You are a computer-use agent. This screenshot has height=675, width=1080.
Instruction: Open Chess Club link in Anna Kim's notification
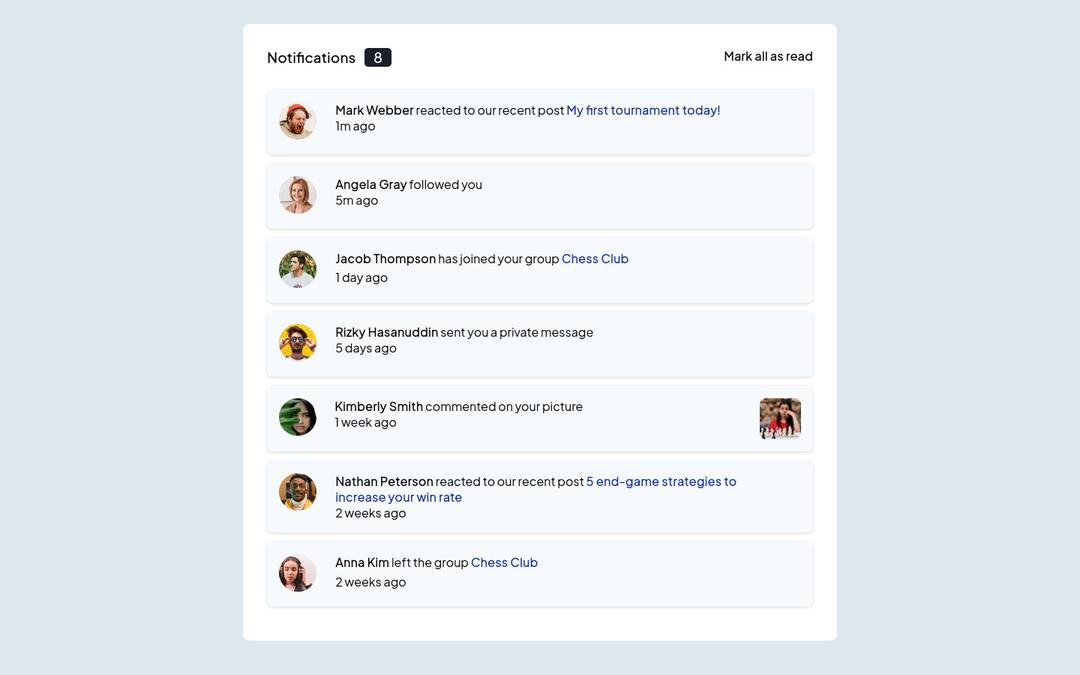(x=504, y=563)
